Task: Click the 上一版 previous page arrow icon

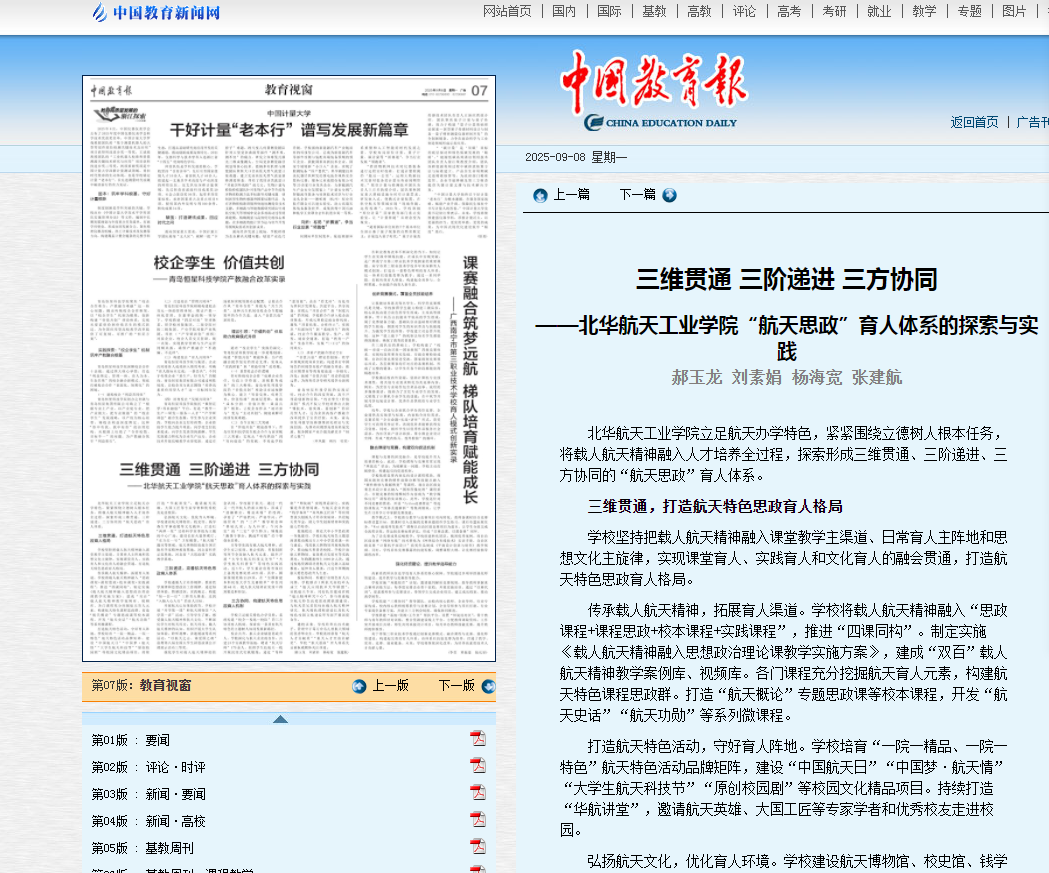Action: point(359,686)
